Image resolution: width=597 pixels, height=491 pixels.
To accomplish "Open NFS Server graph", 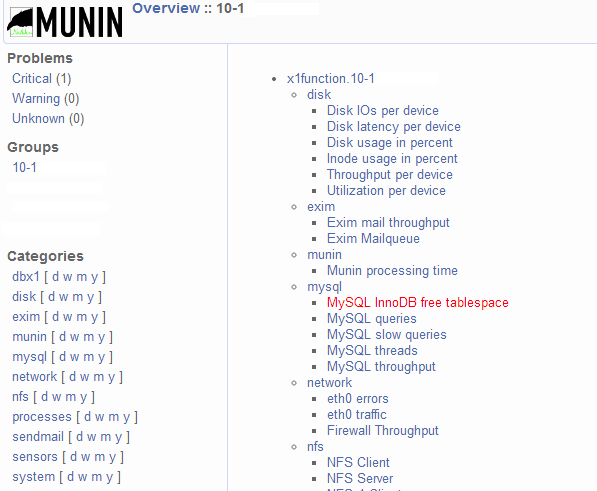I will click(360, 478).
